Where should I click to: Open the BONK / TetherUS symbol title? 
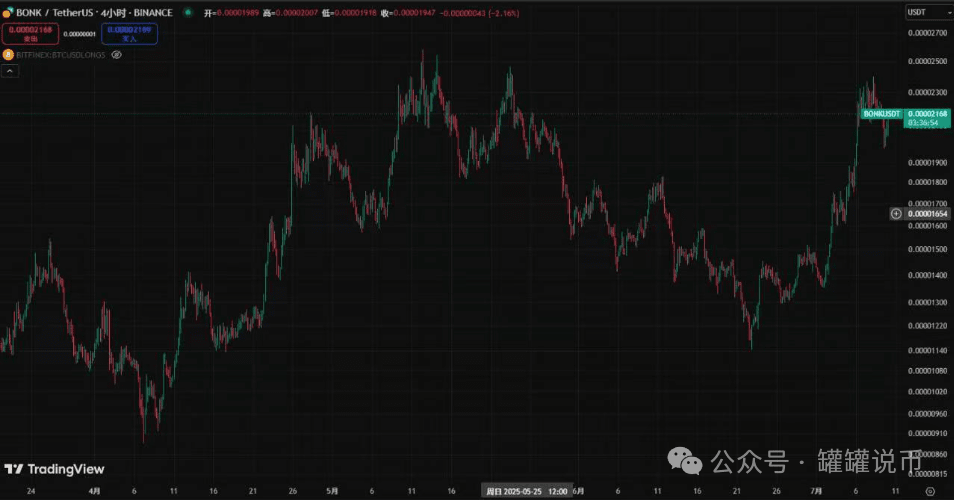point(94,12)
